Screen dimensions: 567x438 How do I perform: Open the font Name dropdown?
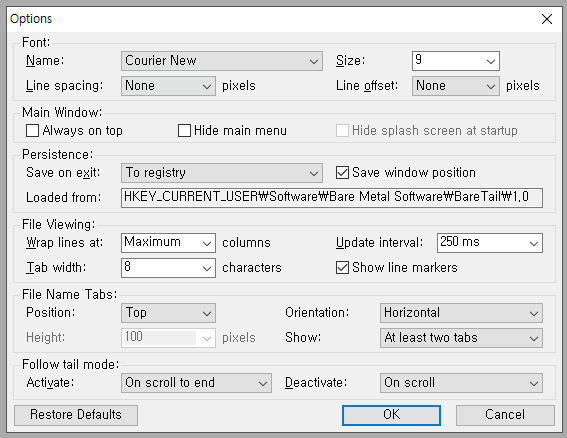coord(222,61)
